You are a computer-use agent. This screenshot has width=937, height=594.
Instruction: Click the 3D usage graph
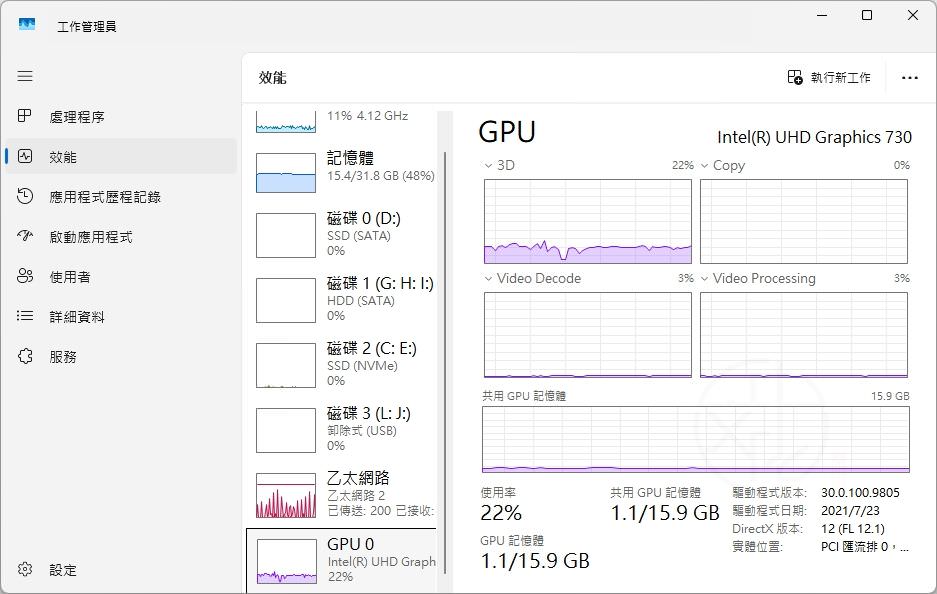click(x=587, y=221)
